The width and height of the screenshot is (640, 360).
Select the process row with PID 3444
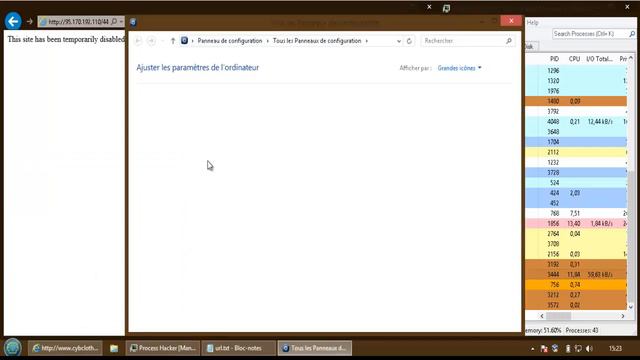click(x=576, y=275)
